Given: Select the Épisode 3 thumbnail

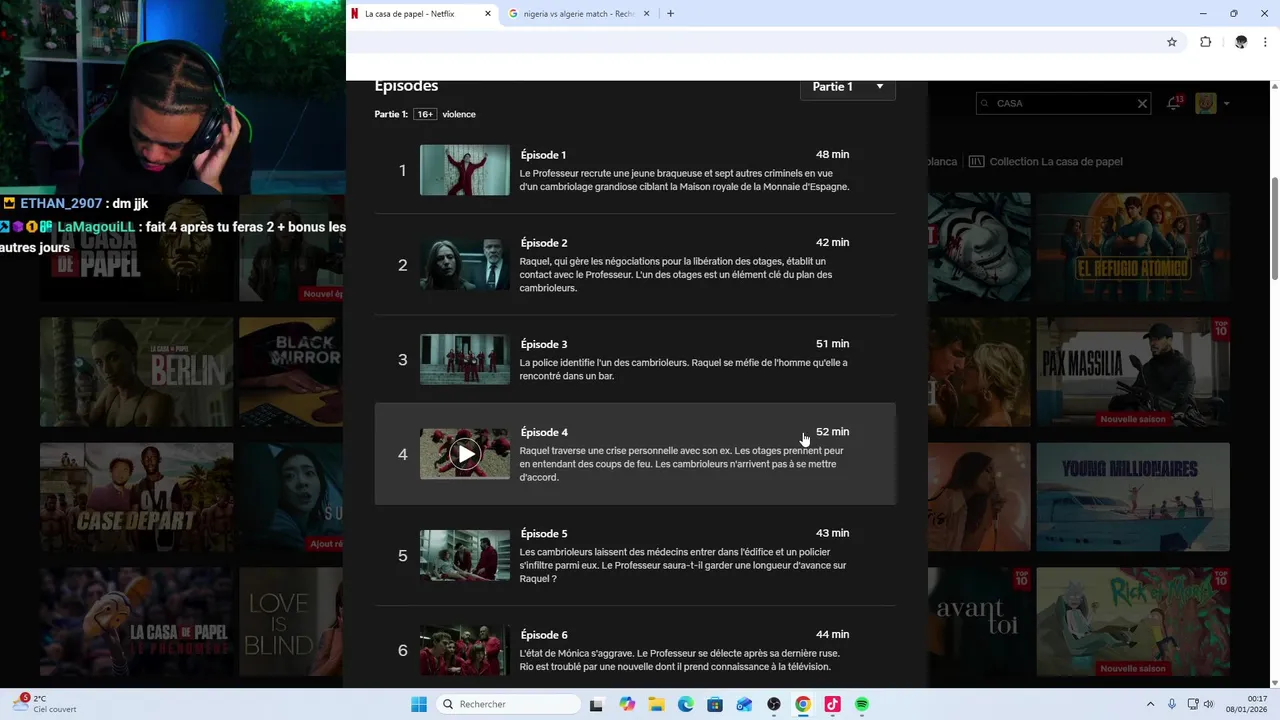Looking at the screenshot, I should [465, 359].
